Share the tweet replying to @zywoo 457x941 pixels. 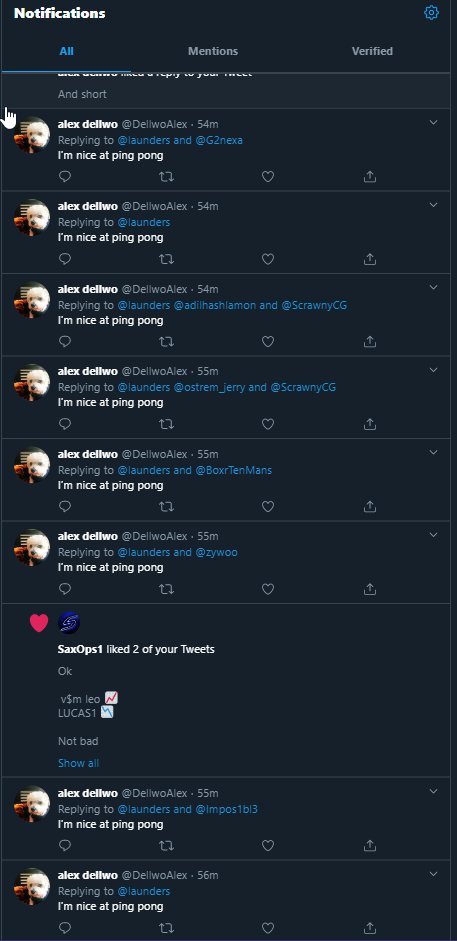pyautogui.click(x=370, y=589)
